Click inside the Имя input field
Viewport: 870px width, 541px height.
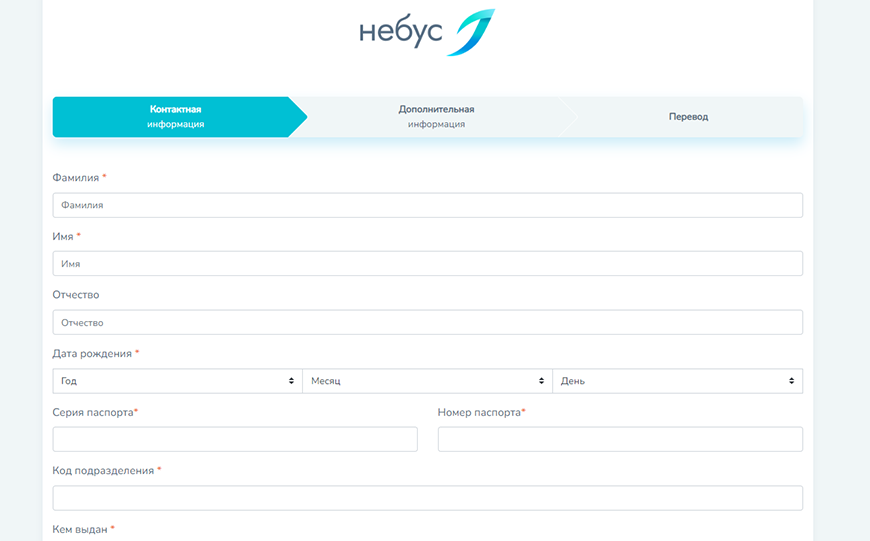click(427, 264)
